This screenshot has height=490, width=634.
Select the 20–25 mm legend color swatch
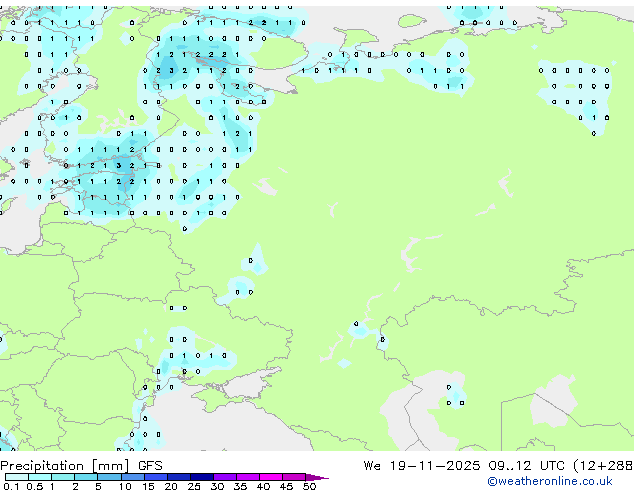[179, 477]
